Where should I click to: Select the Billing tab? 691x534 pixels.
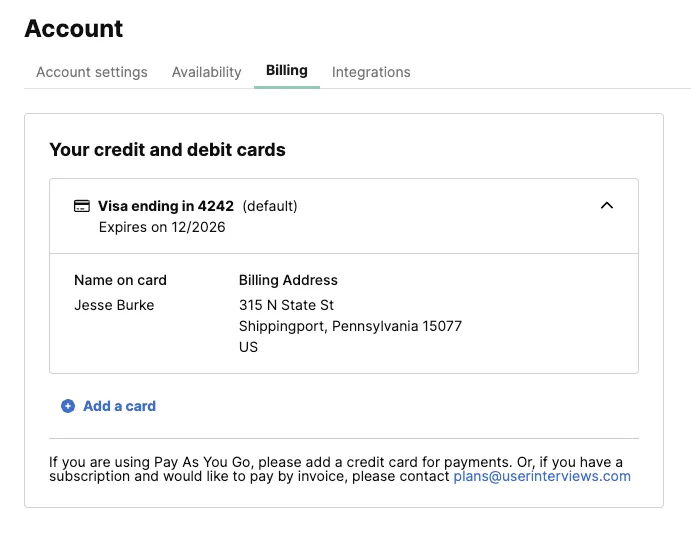coord(287,70)
